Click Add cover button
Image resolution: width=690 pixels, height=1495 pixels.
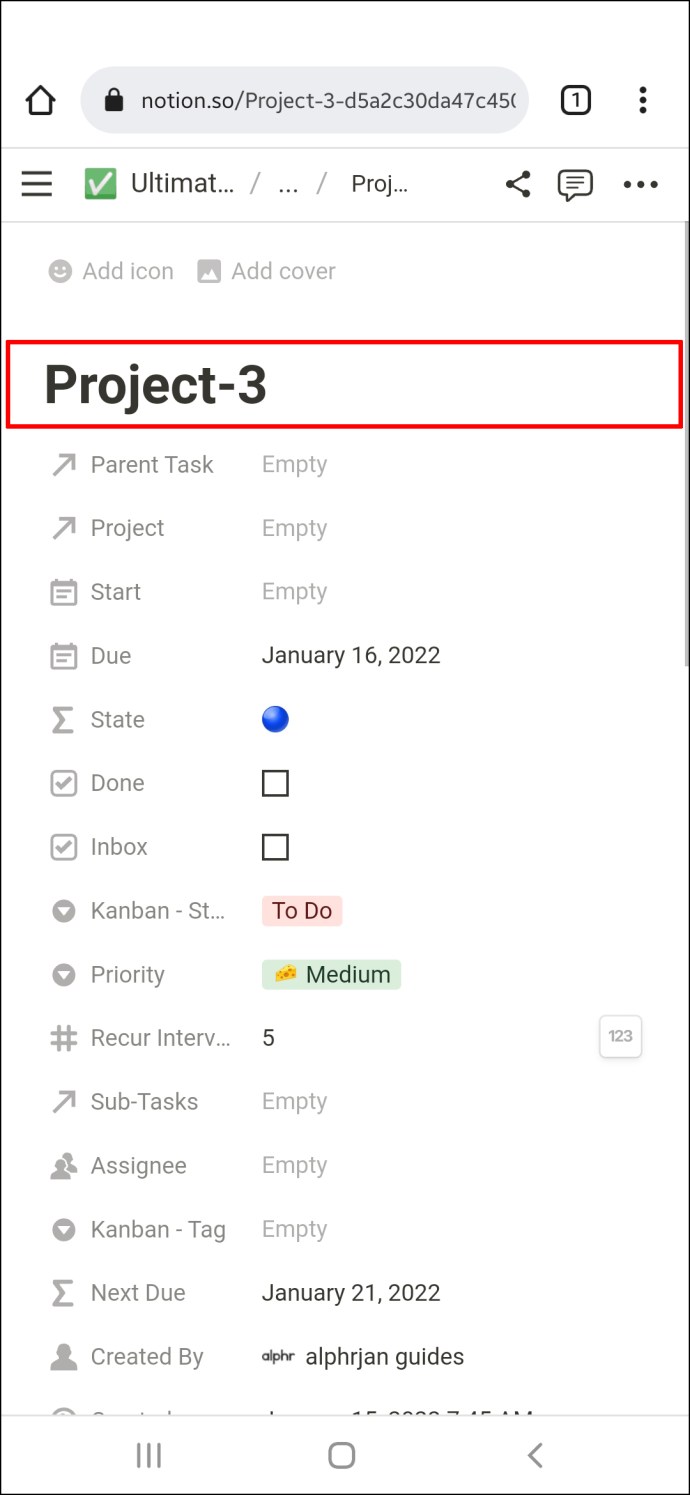(266, 271)
